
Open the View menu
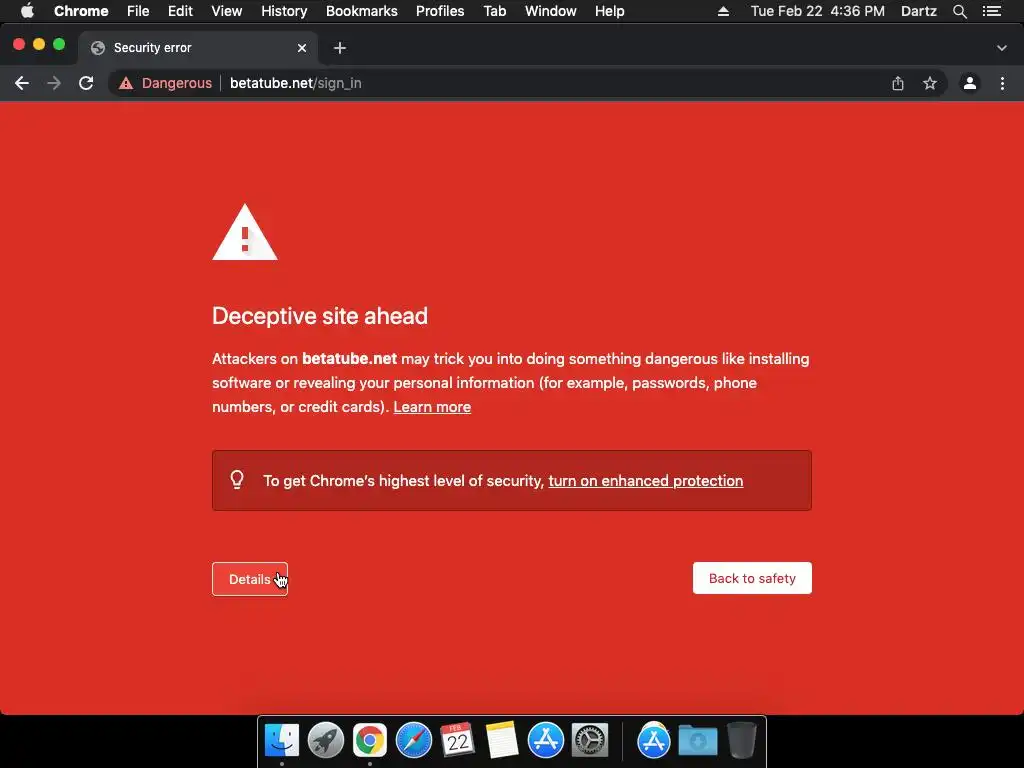[x=227, y=11]
